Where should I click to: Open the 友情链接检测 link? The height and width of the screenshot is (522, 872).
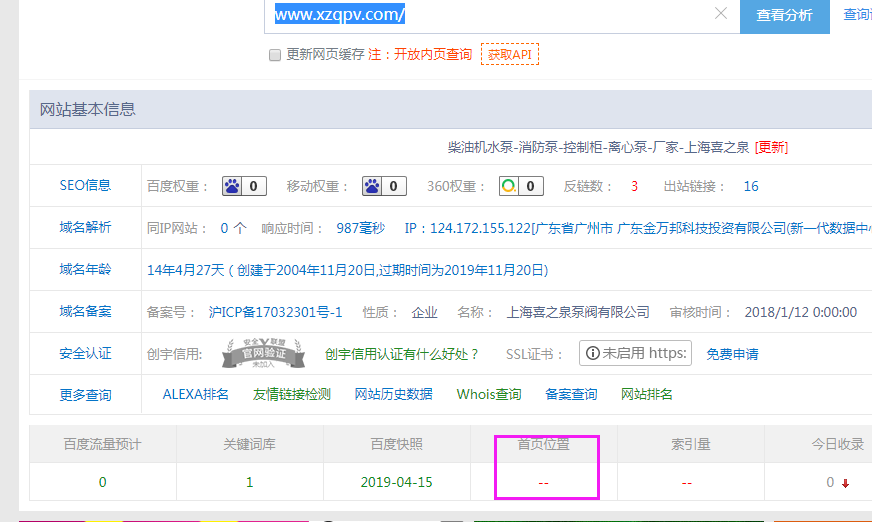click(291, 395)
